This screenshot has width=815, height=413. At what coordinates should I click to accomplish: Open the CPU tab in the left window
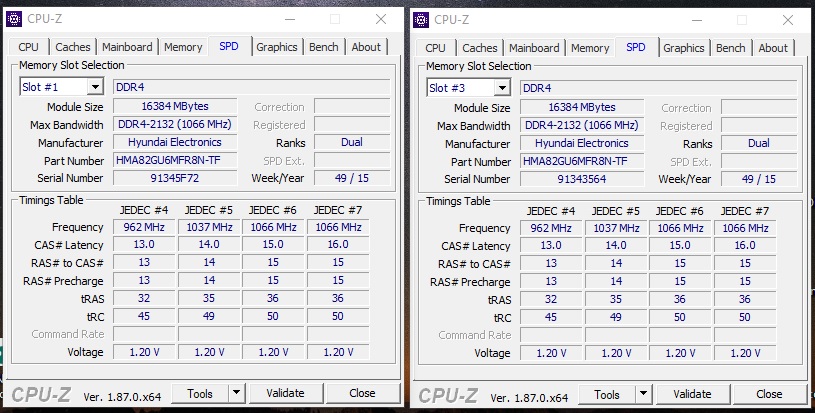[x=29, y=47]
